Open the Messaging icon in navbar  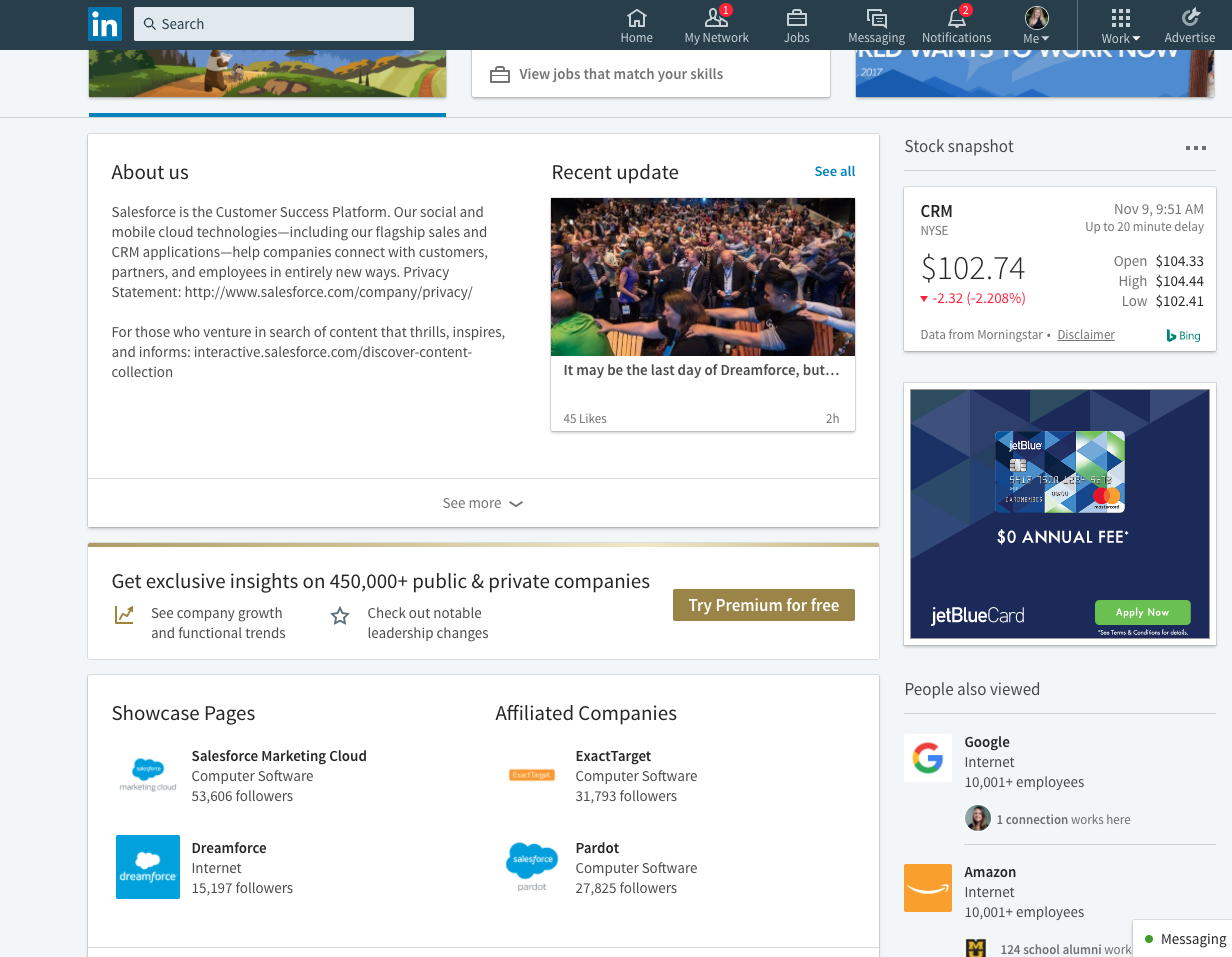coord(876,18)
